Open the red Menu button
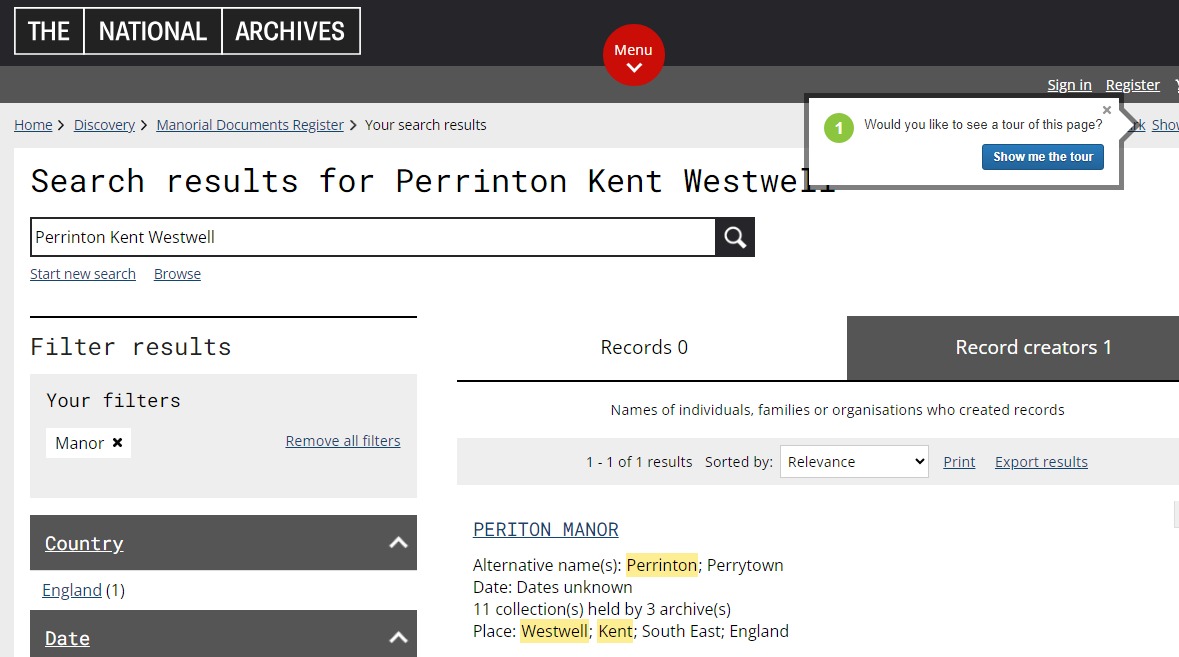The width and height of the screenshot is (1179, 657). [633, 55]
